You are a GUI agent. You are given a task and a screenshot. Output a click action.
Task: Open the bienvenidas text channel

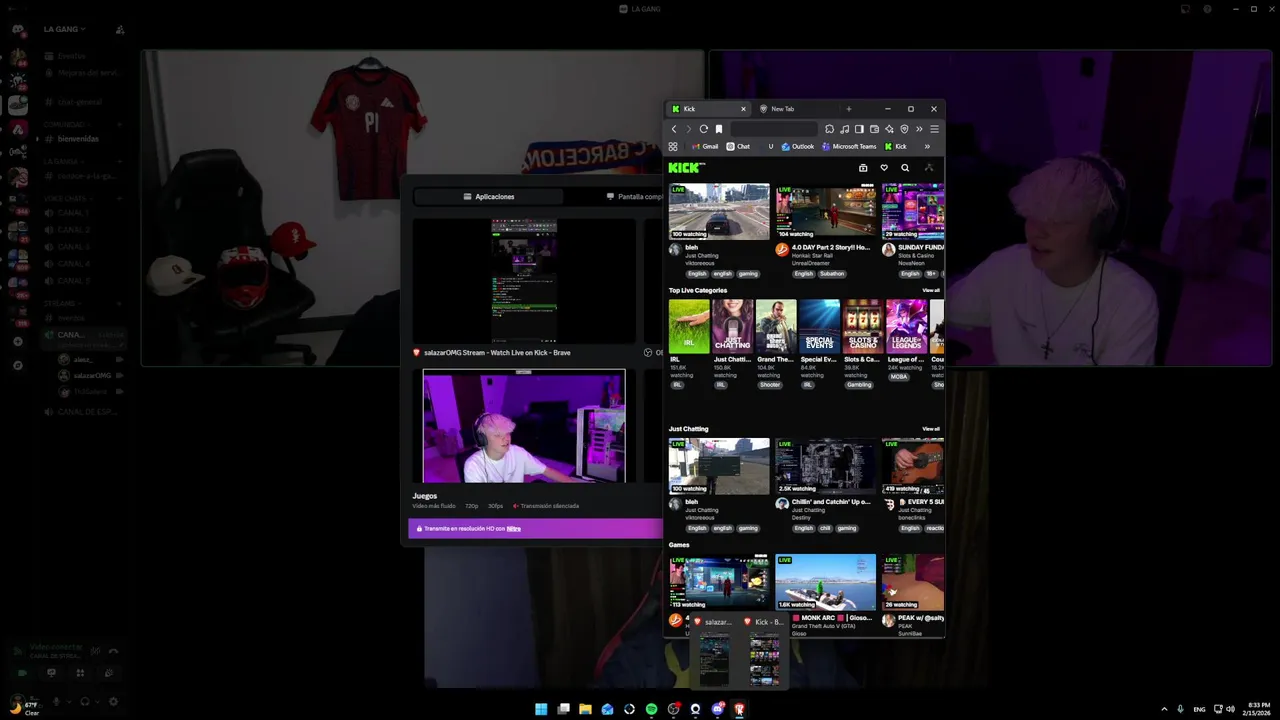[x=78, y=139]
